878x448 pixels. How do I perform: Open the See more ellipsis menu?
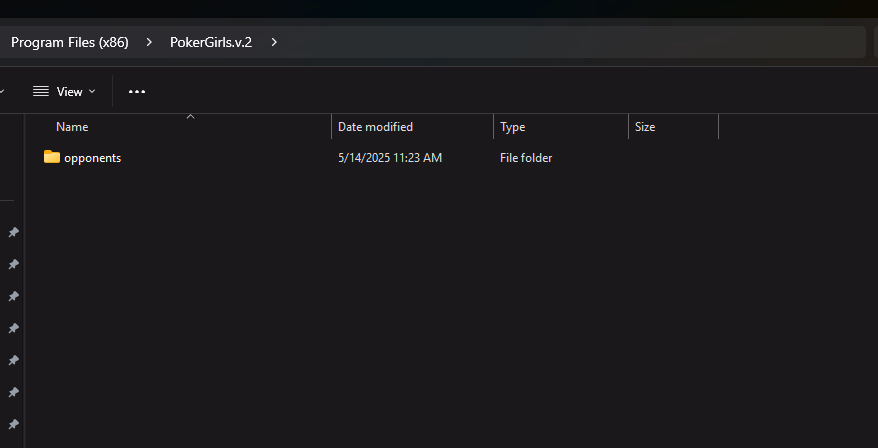click(137, 91)
